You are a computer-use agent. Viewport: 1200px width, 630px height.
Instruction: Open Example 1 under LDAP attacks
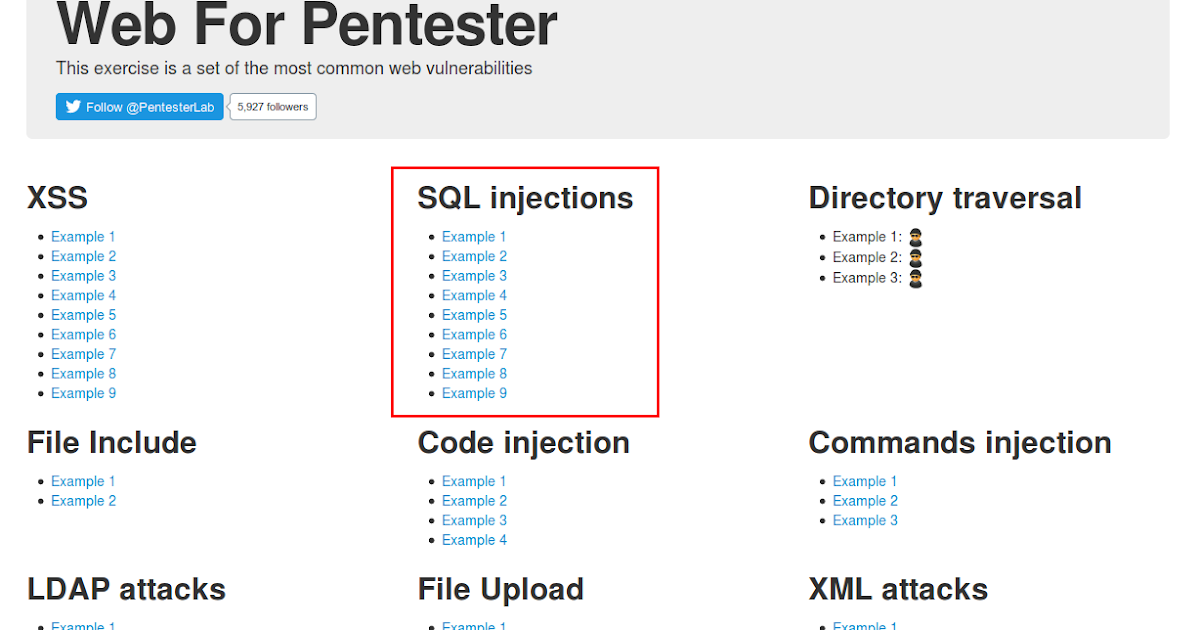[83, 625]
